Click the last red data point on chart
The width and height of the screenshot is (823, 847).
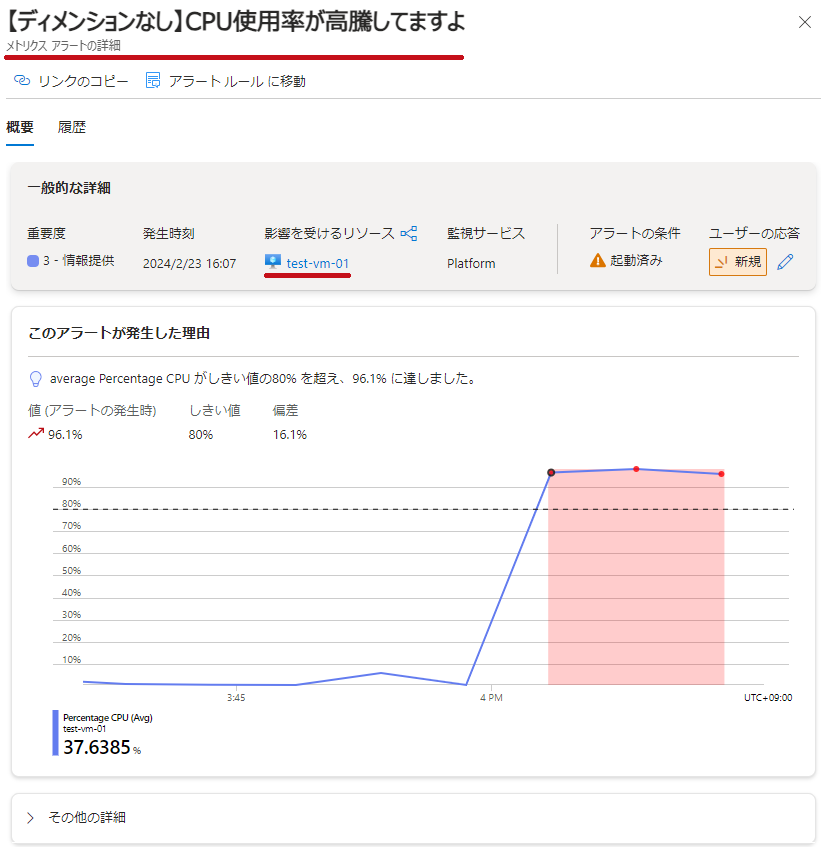(721, 474)
